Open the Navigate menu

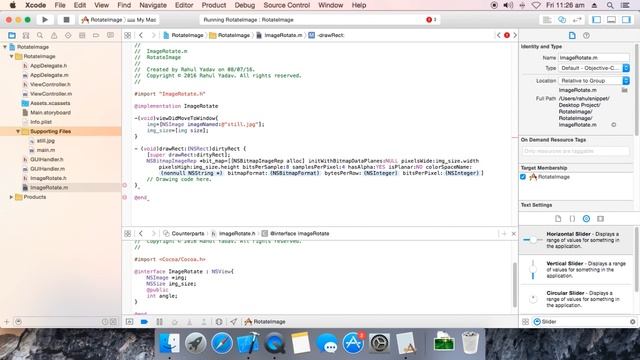(153, 5)
